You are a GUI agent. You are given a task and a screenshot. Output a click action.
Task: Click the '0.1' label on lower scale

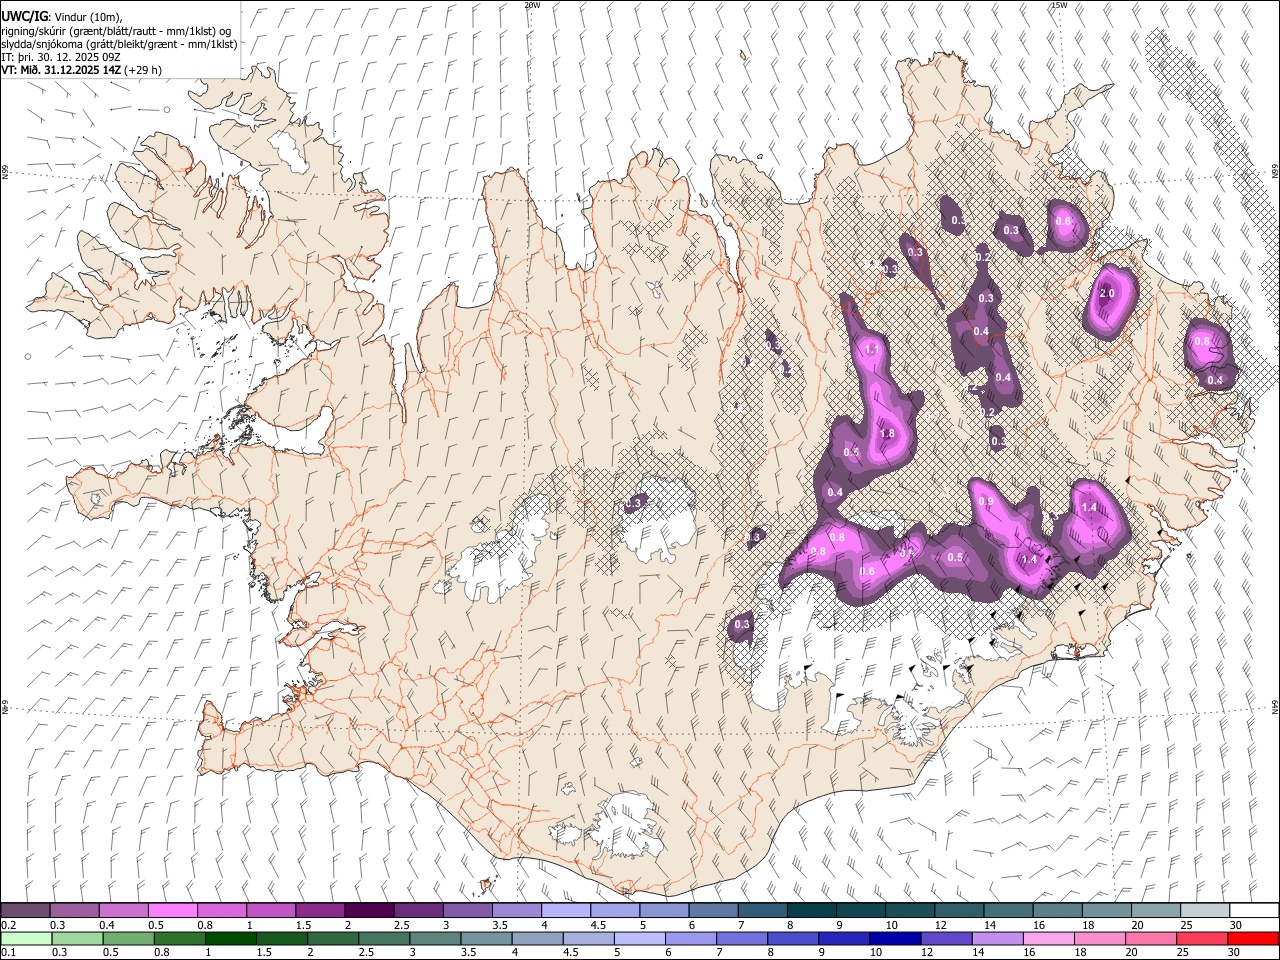9,953
